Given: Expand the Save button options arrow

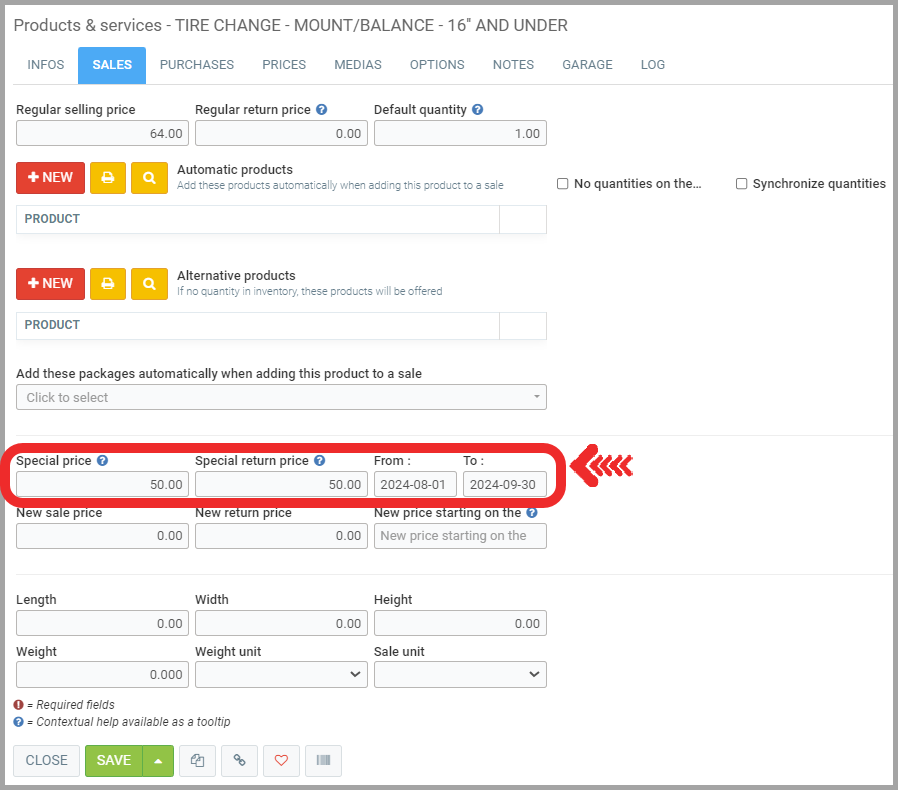Looking at the screenshot, I should 158,761.
